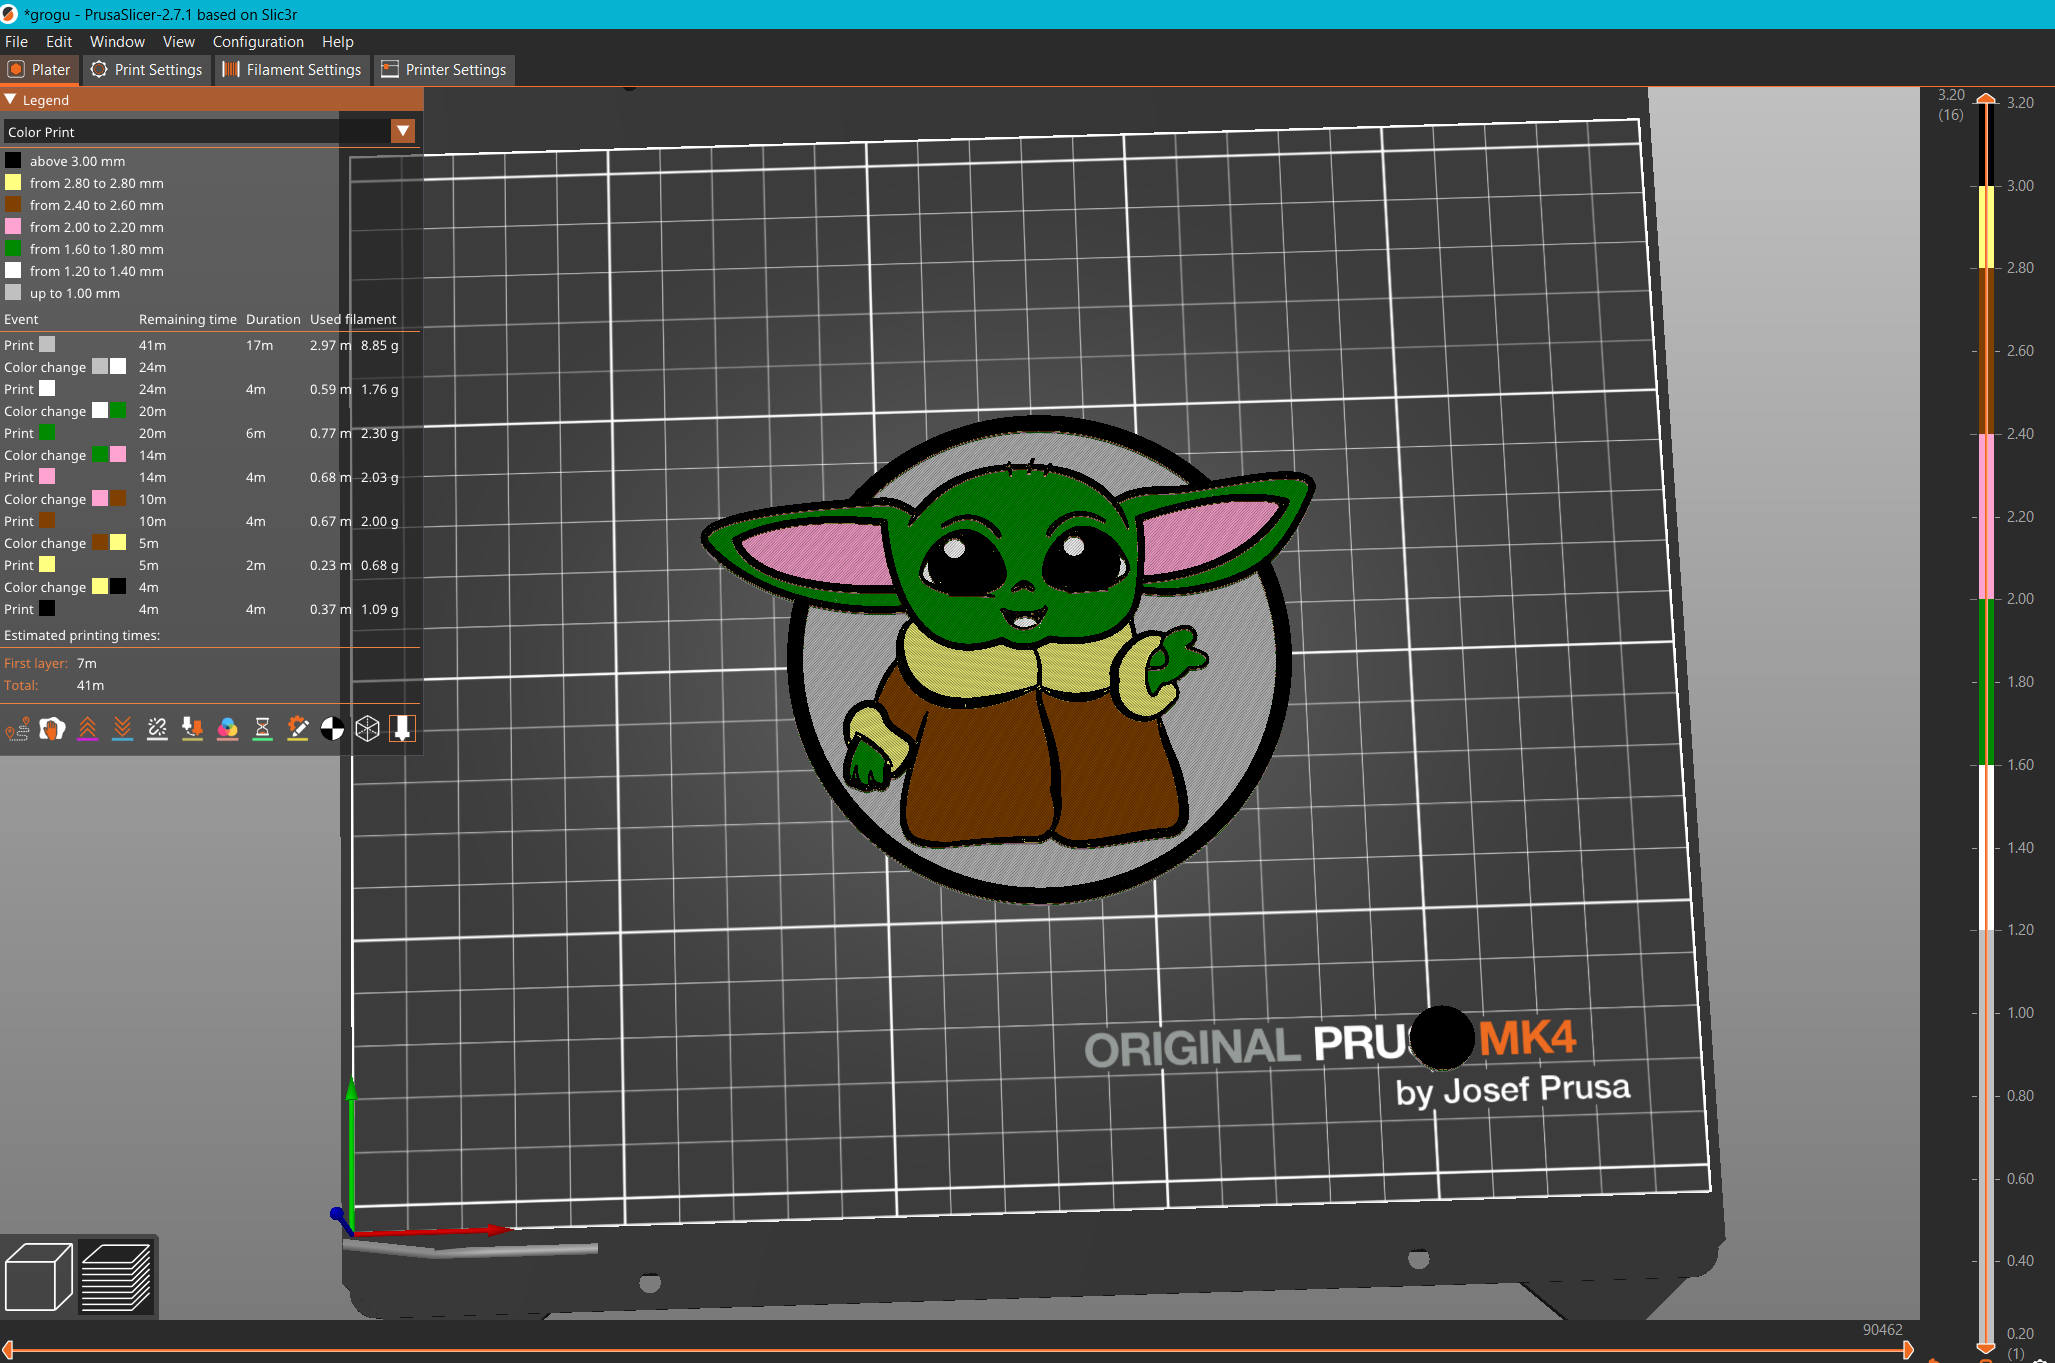Toggle Wipe moves visibility (hand icon)
The width and height of the screenshot is (2055, 1363).
click(52, 729)
